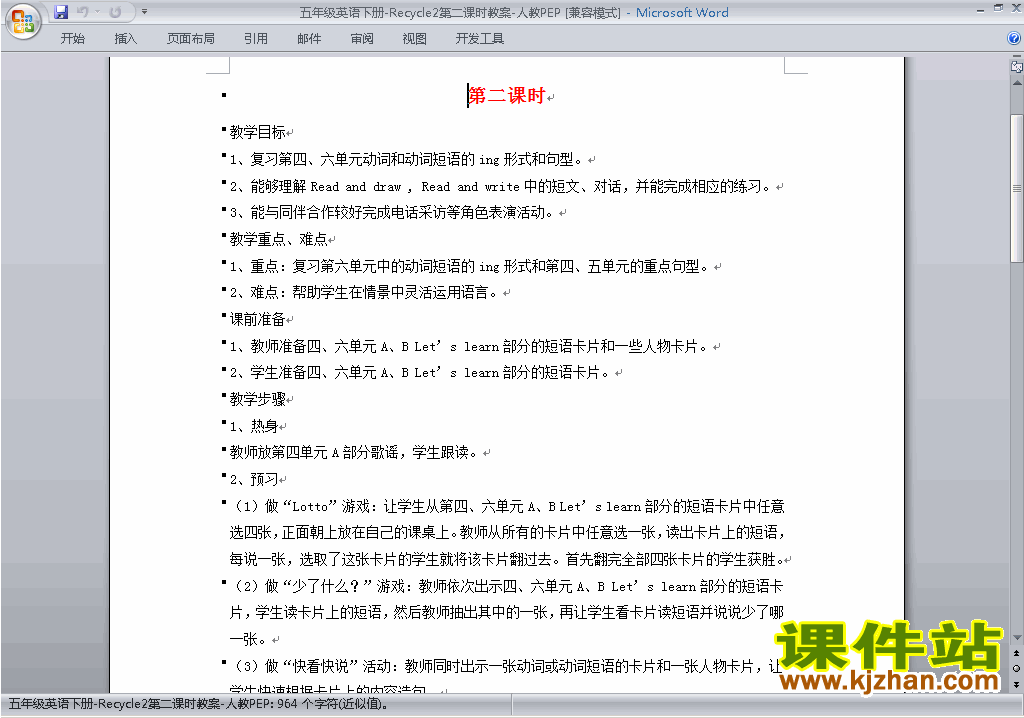
Task: Click the line 1、热身
Action: point(254,426)
